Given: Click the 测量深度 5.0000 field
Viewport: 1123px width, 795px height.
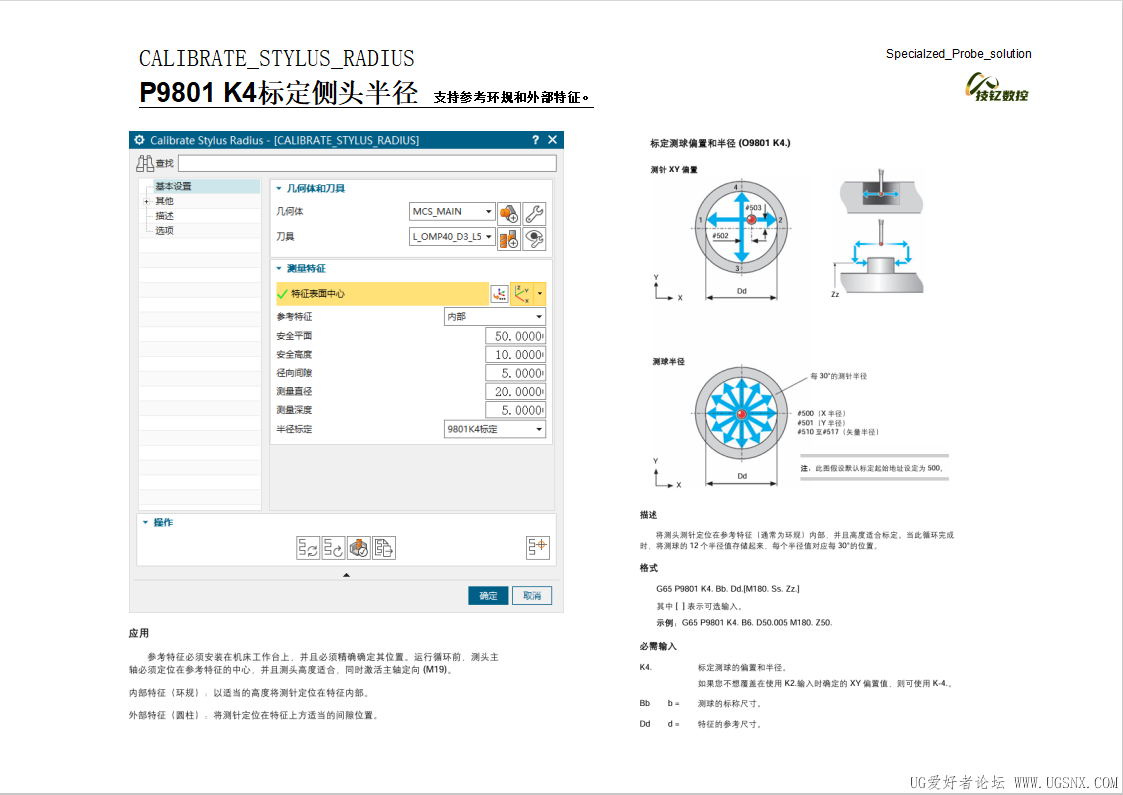Looking at the screenshot, I should [x=515, y=410].
